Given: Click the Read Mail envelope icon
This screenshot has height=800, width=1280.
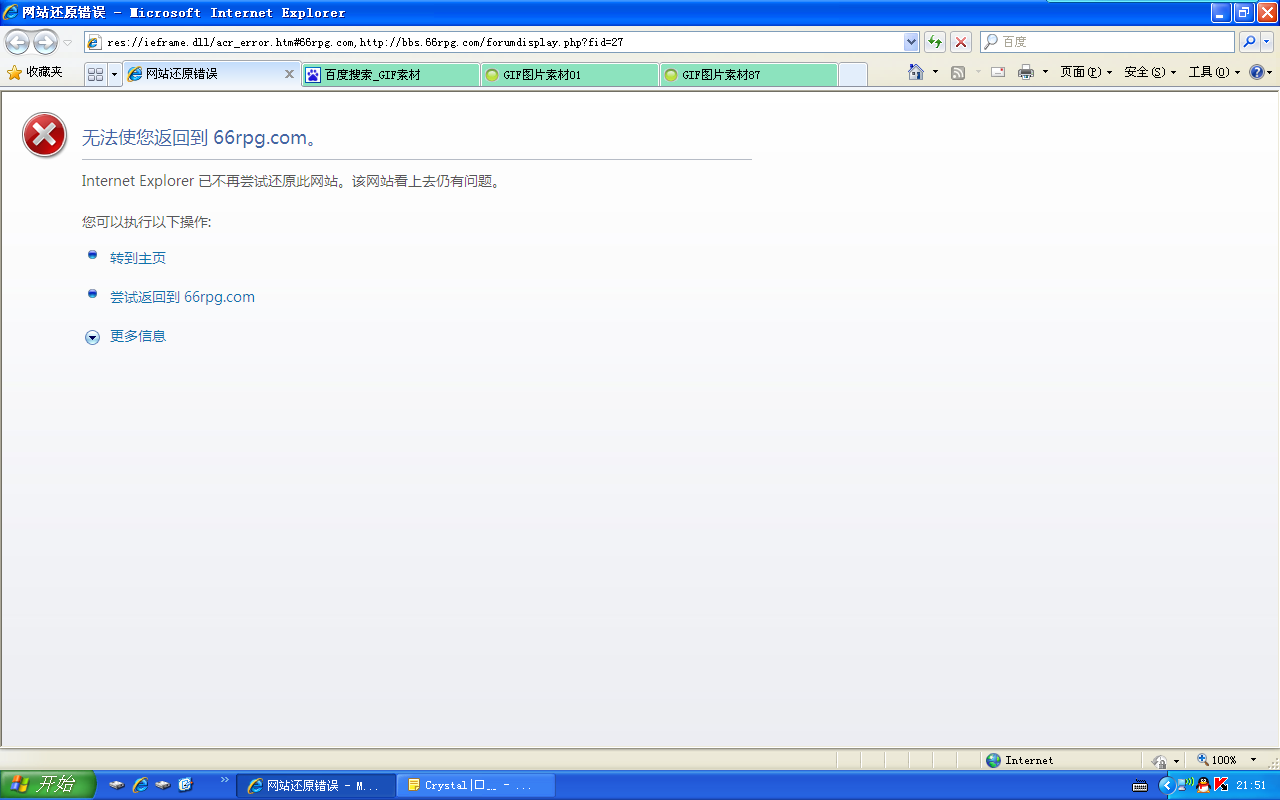Looking at the screenshot, I should (998, 72).
